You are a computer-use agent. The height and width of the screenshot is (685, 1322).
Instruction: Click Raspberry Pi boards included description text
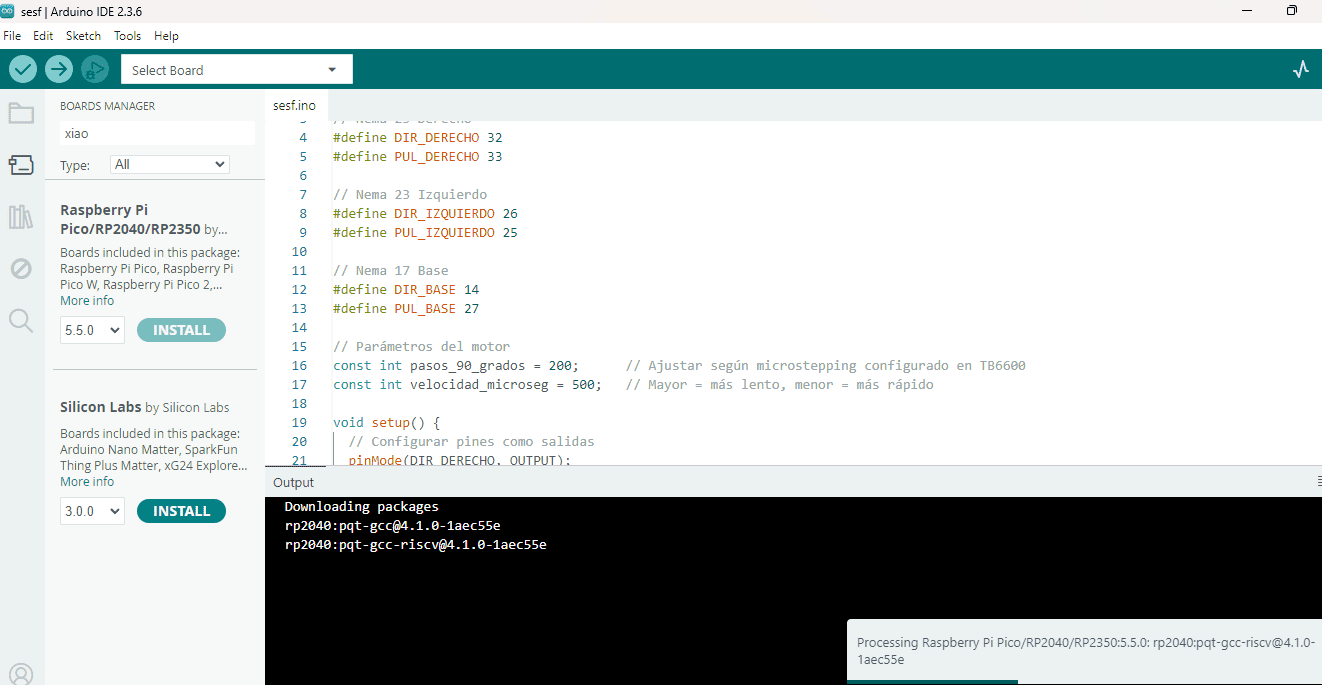pos(150,268)
